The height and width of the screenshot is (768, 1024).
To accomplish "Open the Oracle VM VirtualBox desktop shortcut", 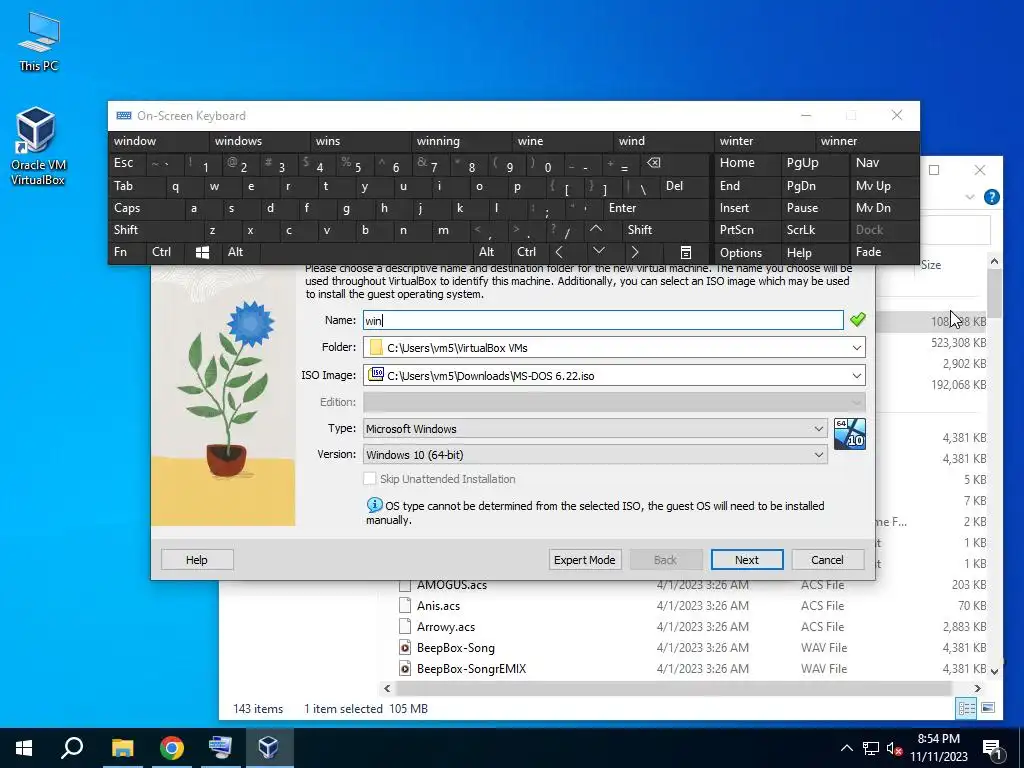I will [37, 147].
